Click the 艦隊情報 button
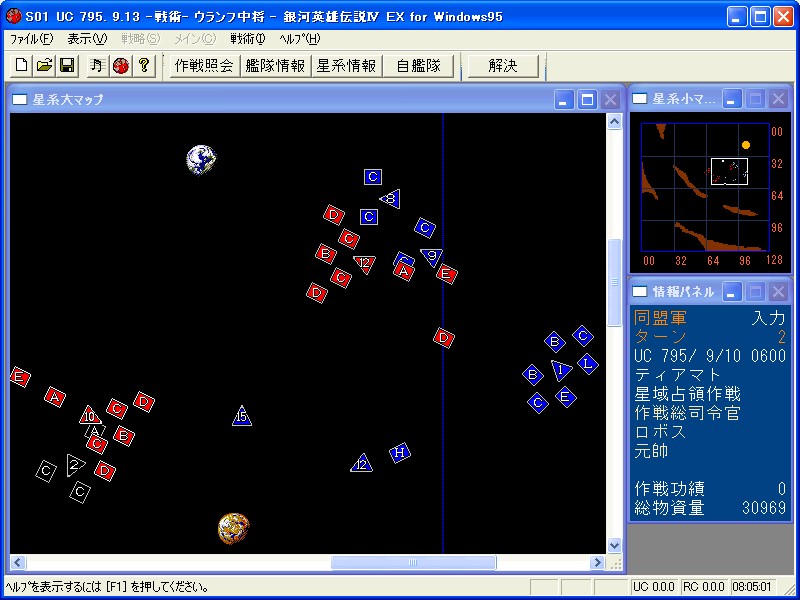800x600 pixels. coord(275,66)
